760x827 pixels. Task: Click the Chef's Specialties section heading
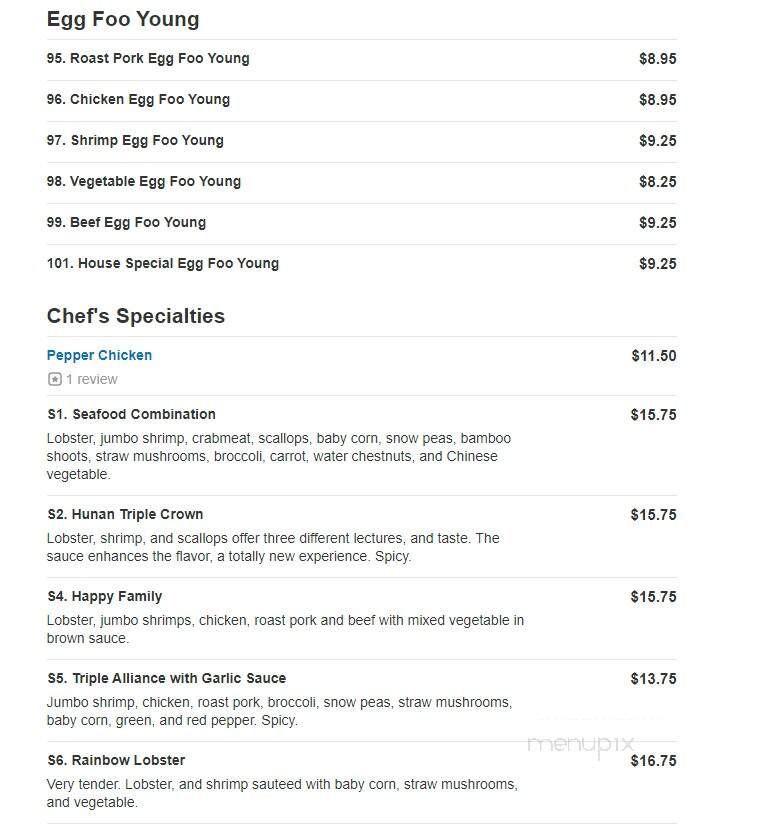point(136,316)
